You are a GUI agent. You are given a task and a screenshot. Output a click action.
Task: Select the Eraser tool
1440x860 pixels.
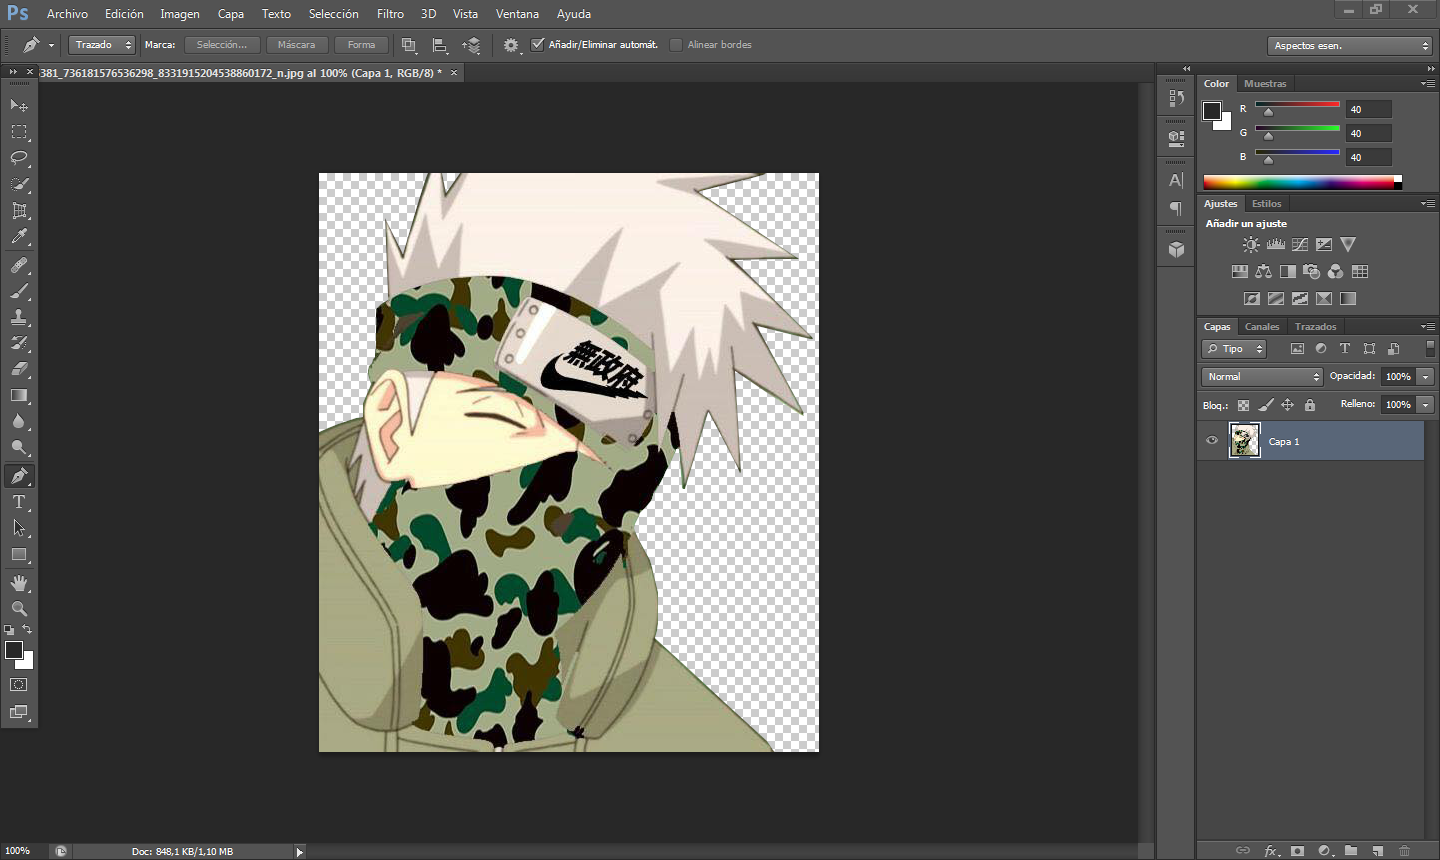point(19,369)
